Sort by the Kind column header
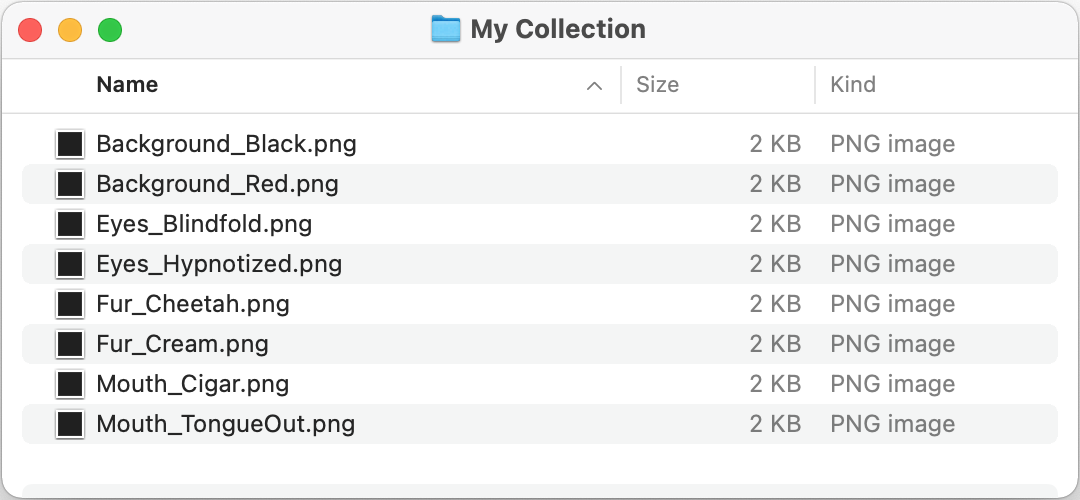This screenshot has height=500, width=1080. (x=852, y=85)
